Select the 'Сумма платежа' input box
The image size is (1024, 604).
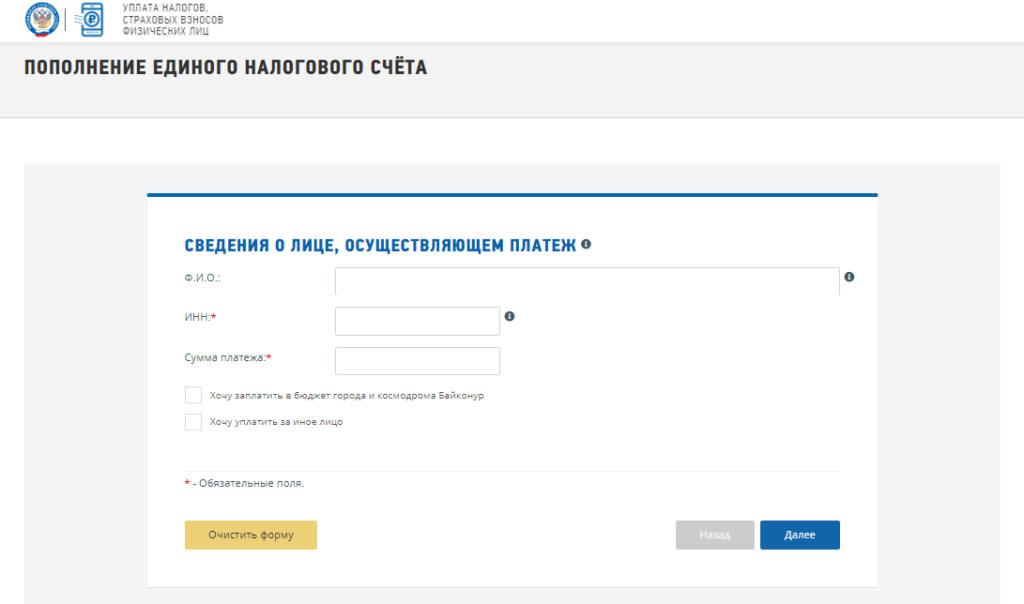tap(417, 361)
